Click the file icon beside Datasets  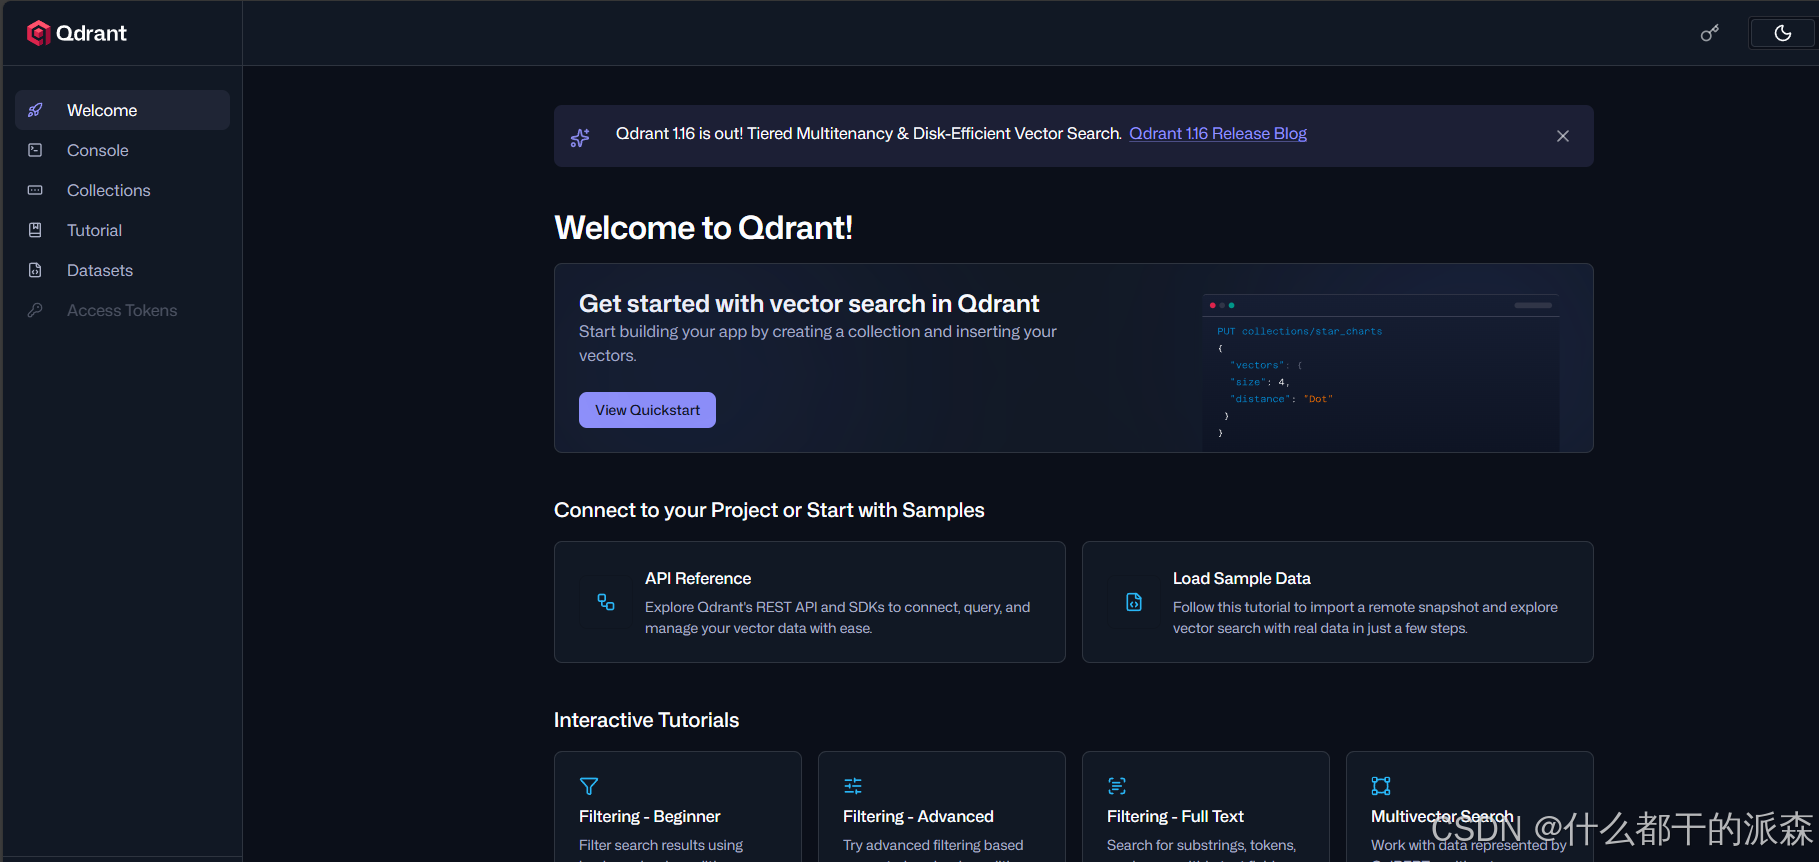tap(35, 270)
